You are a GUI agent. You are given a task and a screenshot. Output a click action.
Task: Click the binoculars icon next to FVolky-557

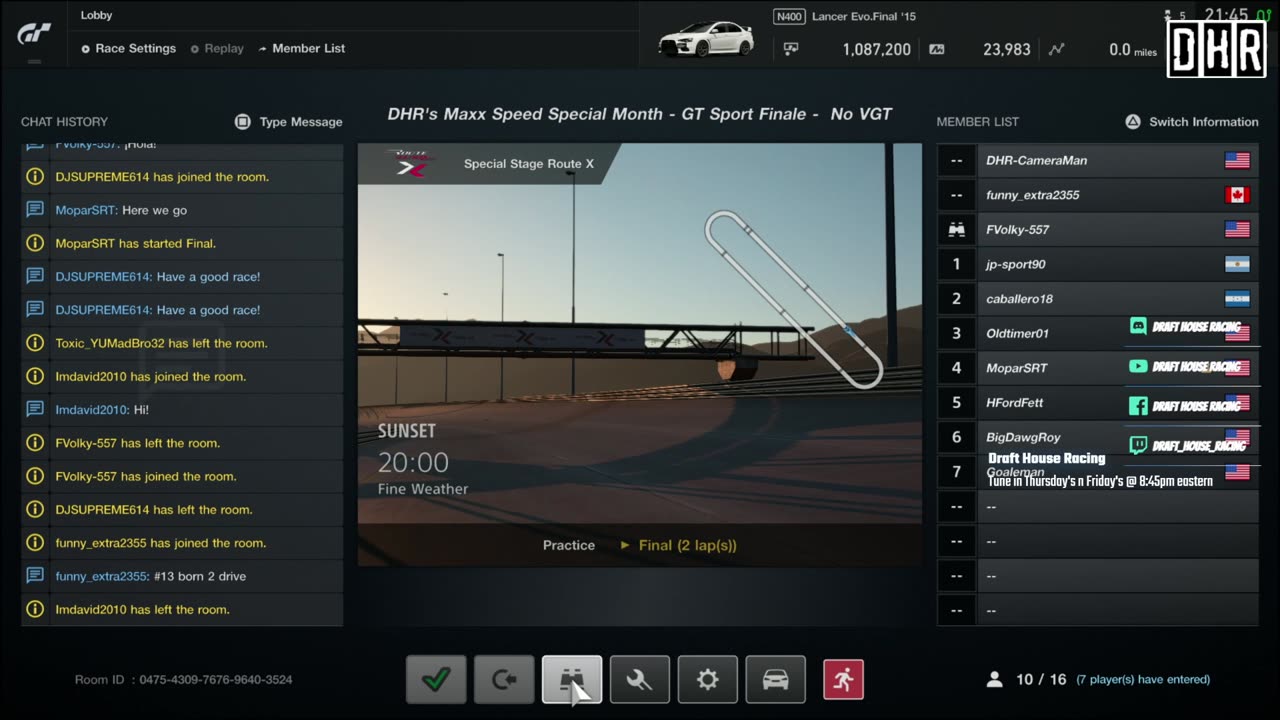pos(957,230)
